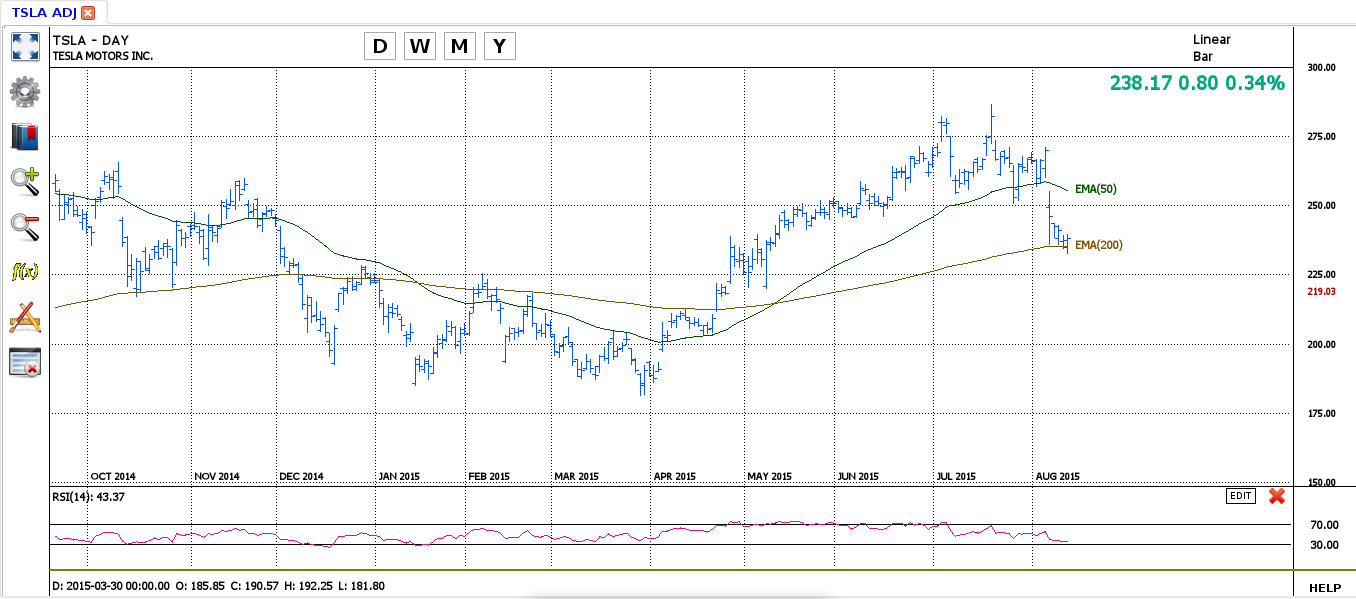This screenshot has width=1356, height=599.
Task: Close the TSLA ADJ tab
Action: coord(88,13)
